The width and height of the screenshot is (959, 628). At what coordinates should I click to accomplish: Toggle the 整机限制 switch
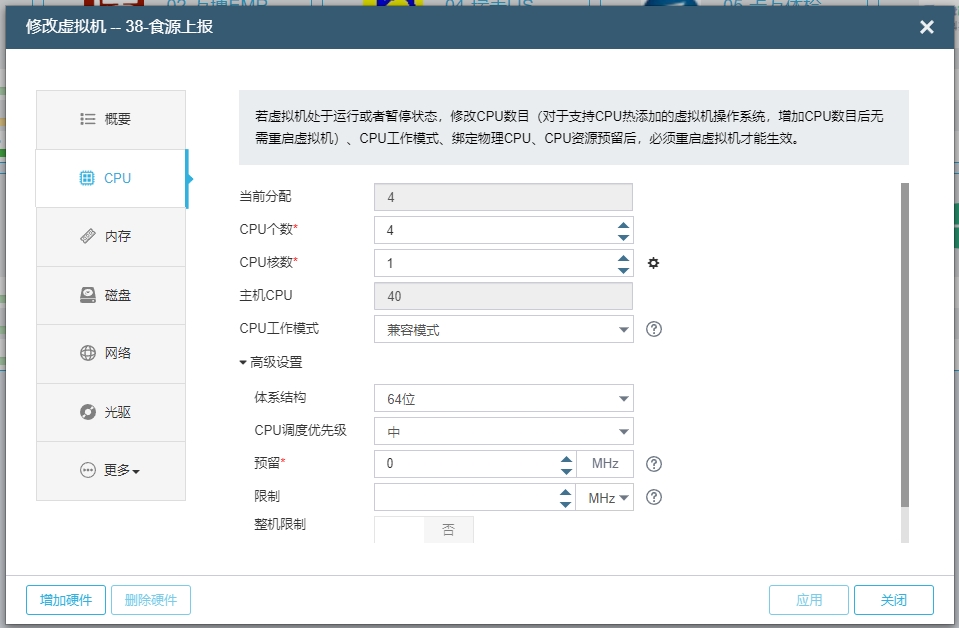(424, 530)
